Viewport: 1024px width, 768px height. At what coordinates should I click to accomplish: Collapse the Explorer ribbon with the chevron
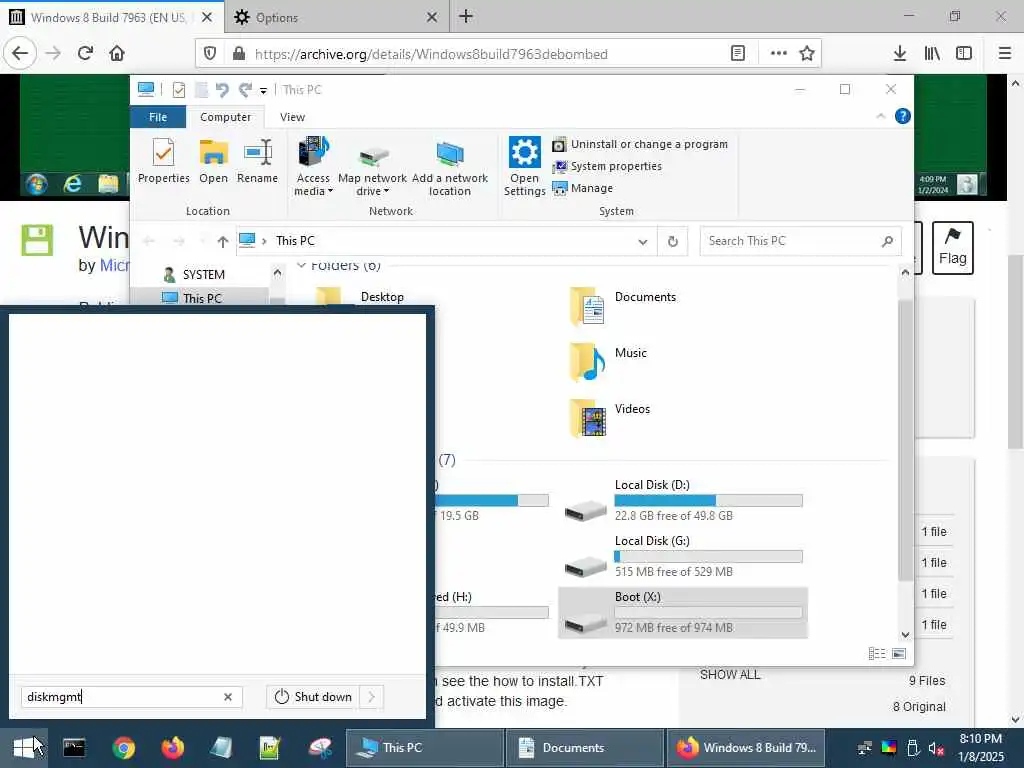[880, 116]
